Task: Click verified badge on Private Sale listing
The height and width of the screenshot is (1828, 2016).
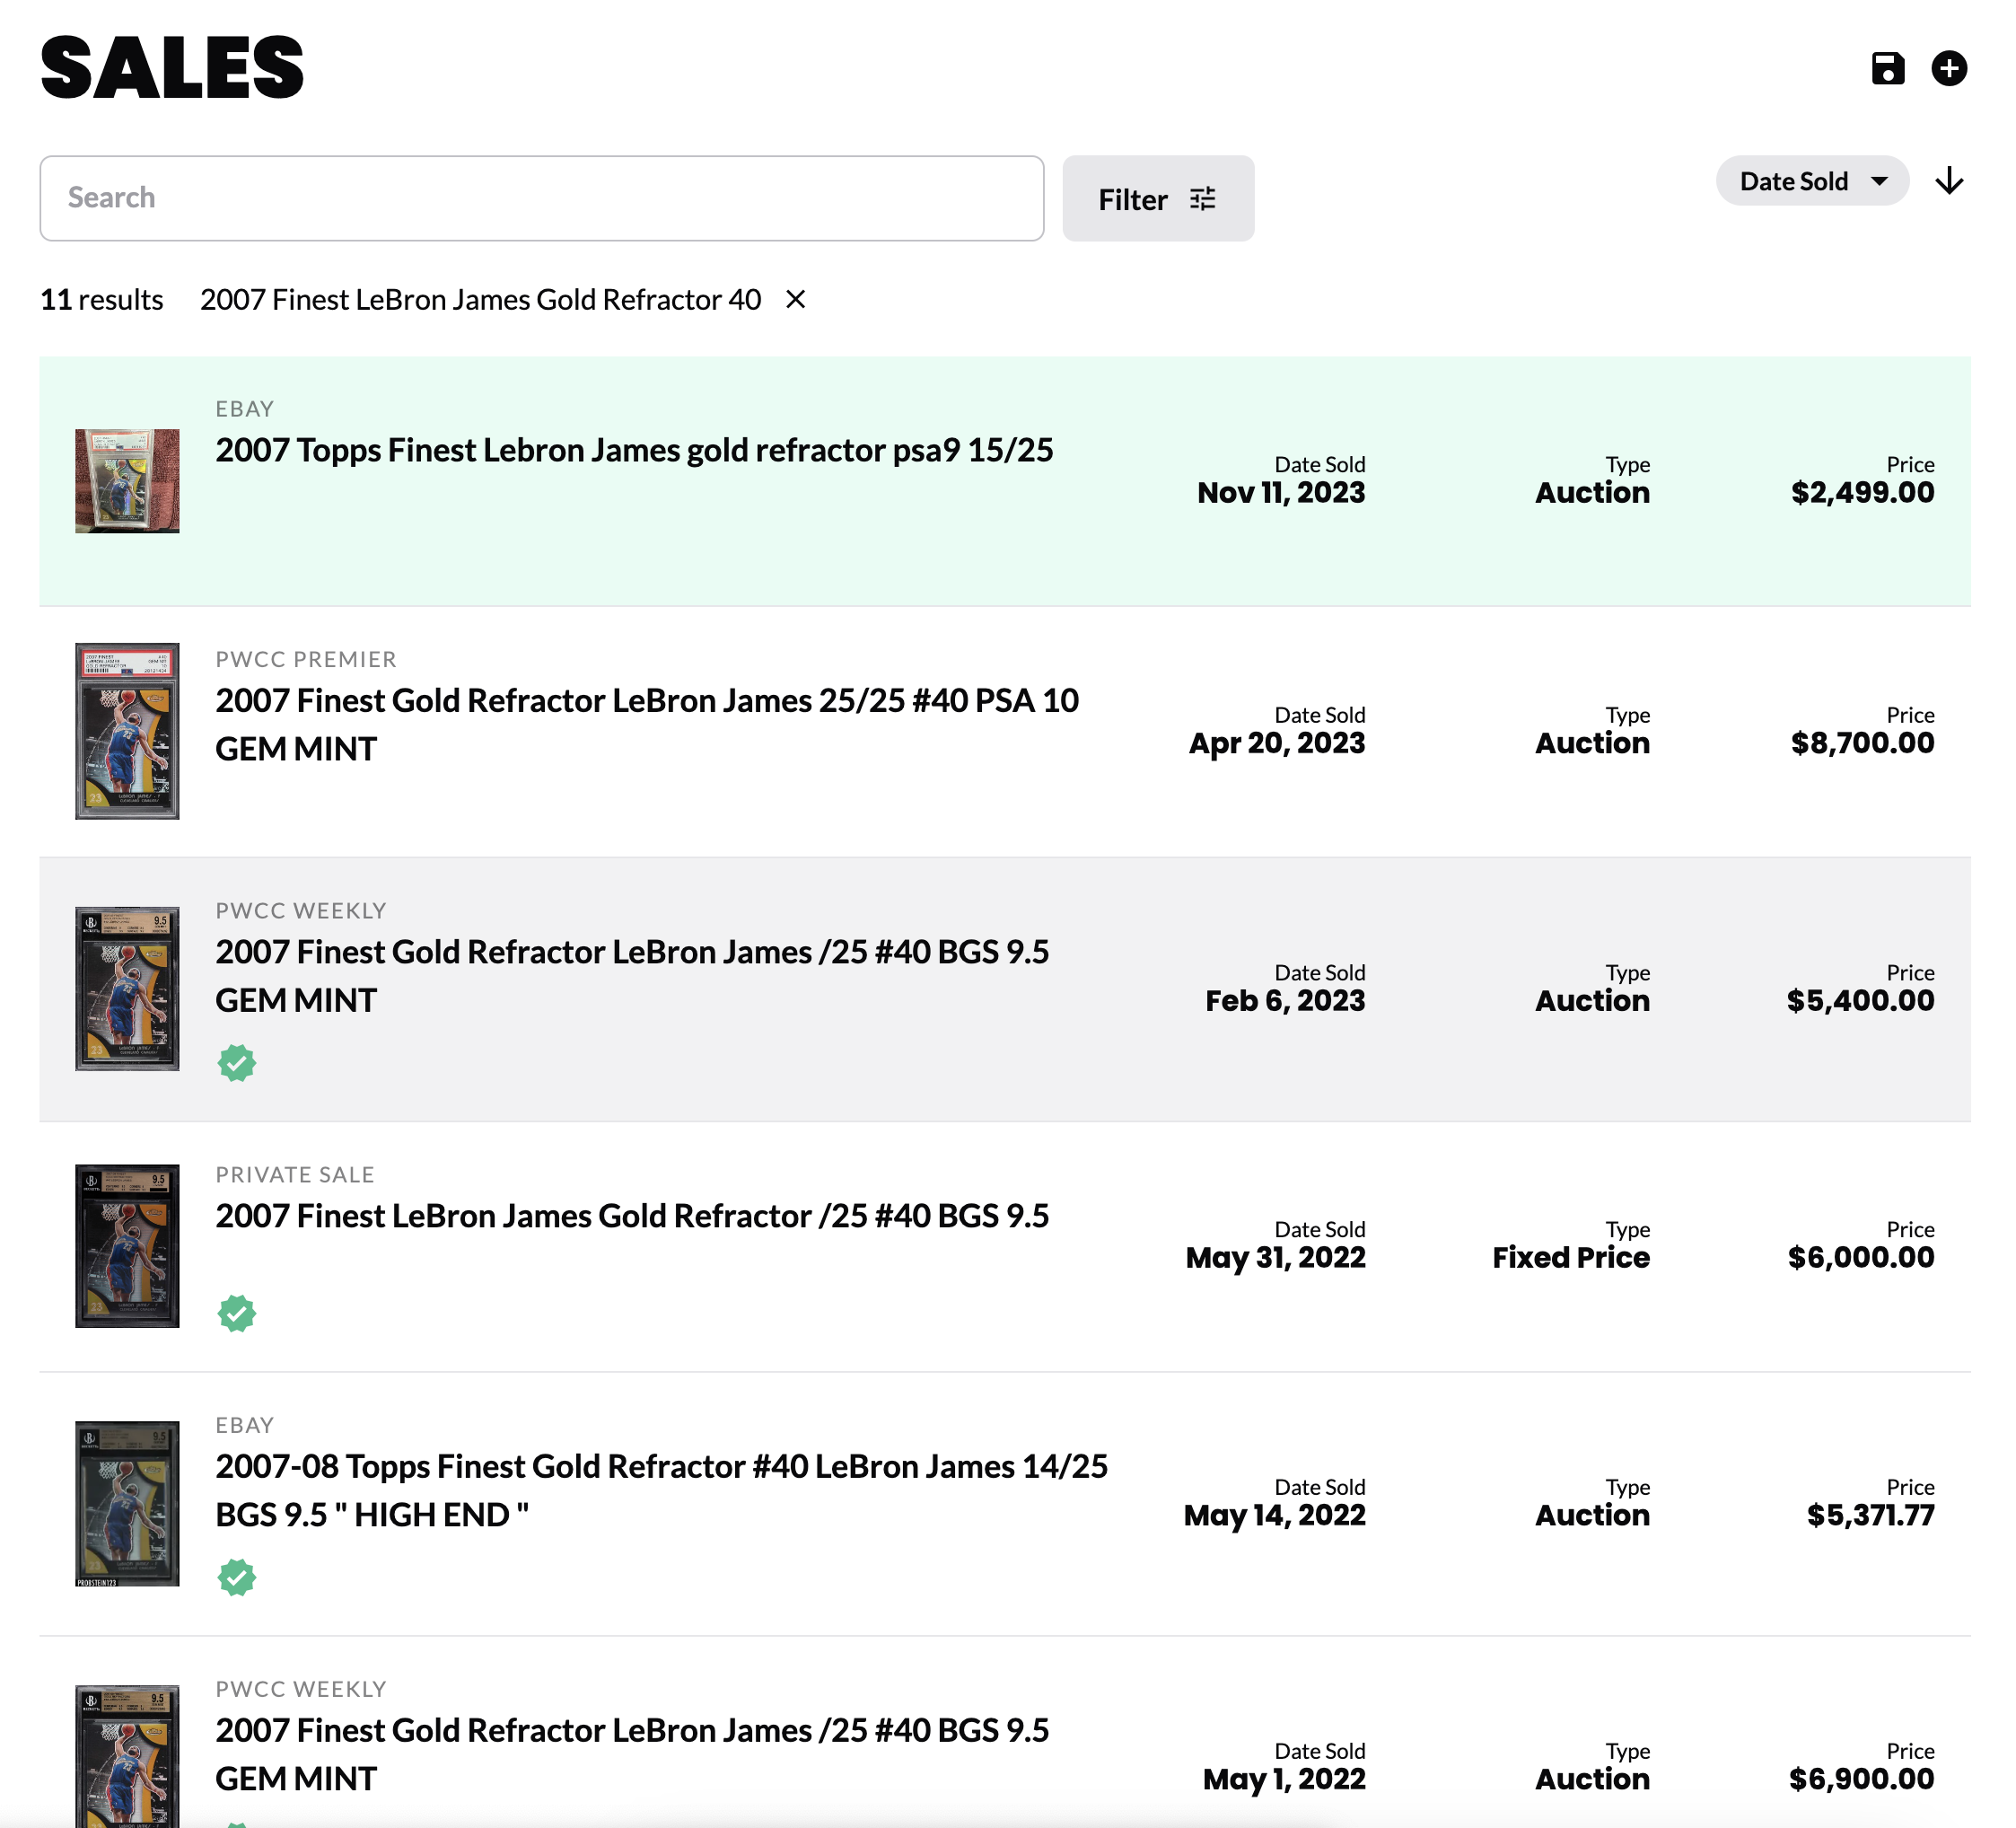Action: tap(237, 1313)
